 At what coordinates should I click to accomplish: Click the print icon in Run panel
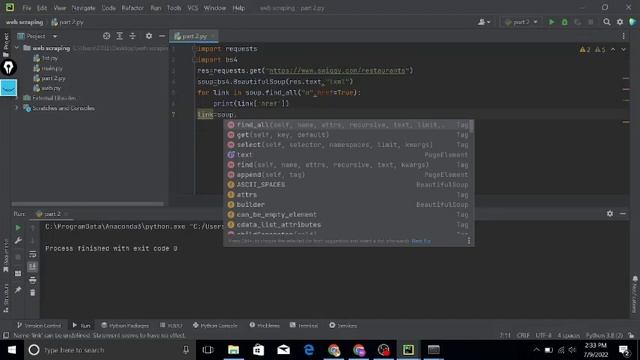tap(33, 280)
